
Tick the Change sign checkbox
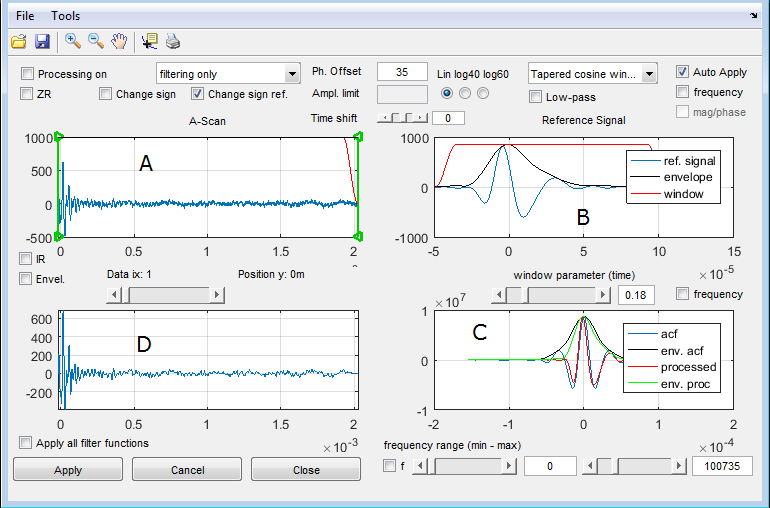pos(105,93)
